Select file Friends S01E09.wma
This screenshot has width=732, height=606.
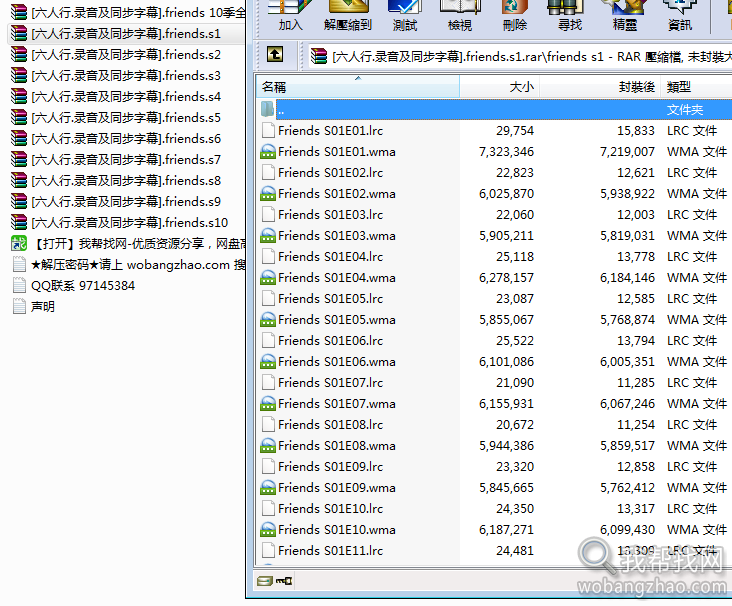(x=337, y=488)
